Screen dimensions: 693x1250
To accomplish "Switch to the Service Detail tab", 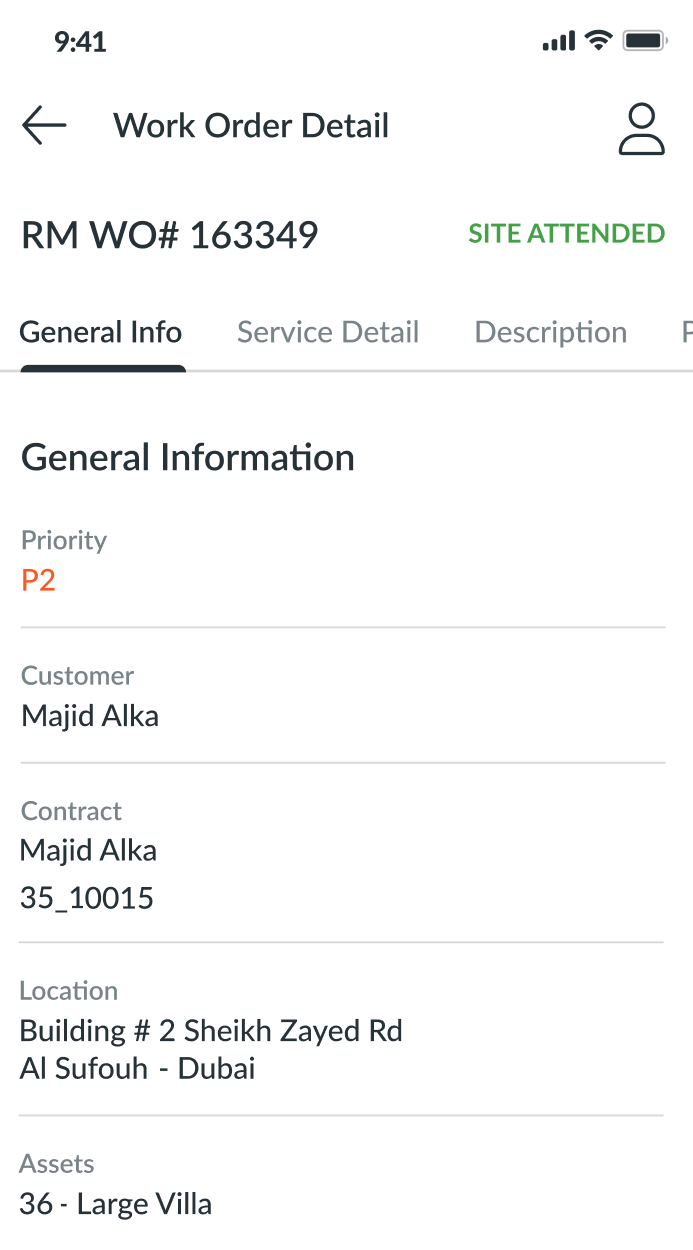I will coord(328,332).
